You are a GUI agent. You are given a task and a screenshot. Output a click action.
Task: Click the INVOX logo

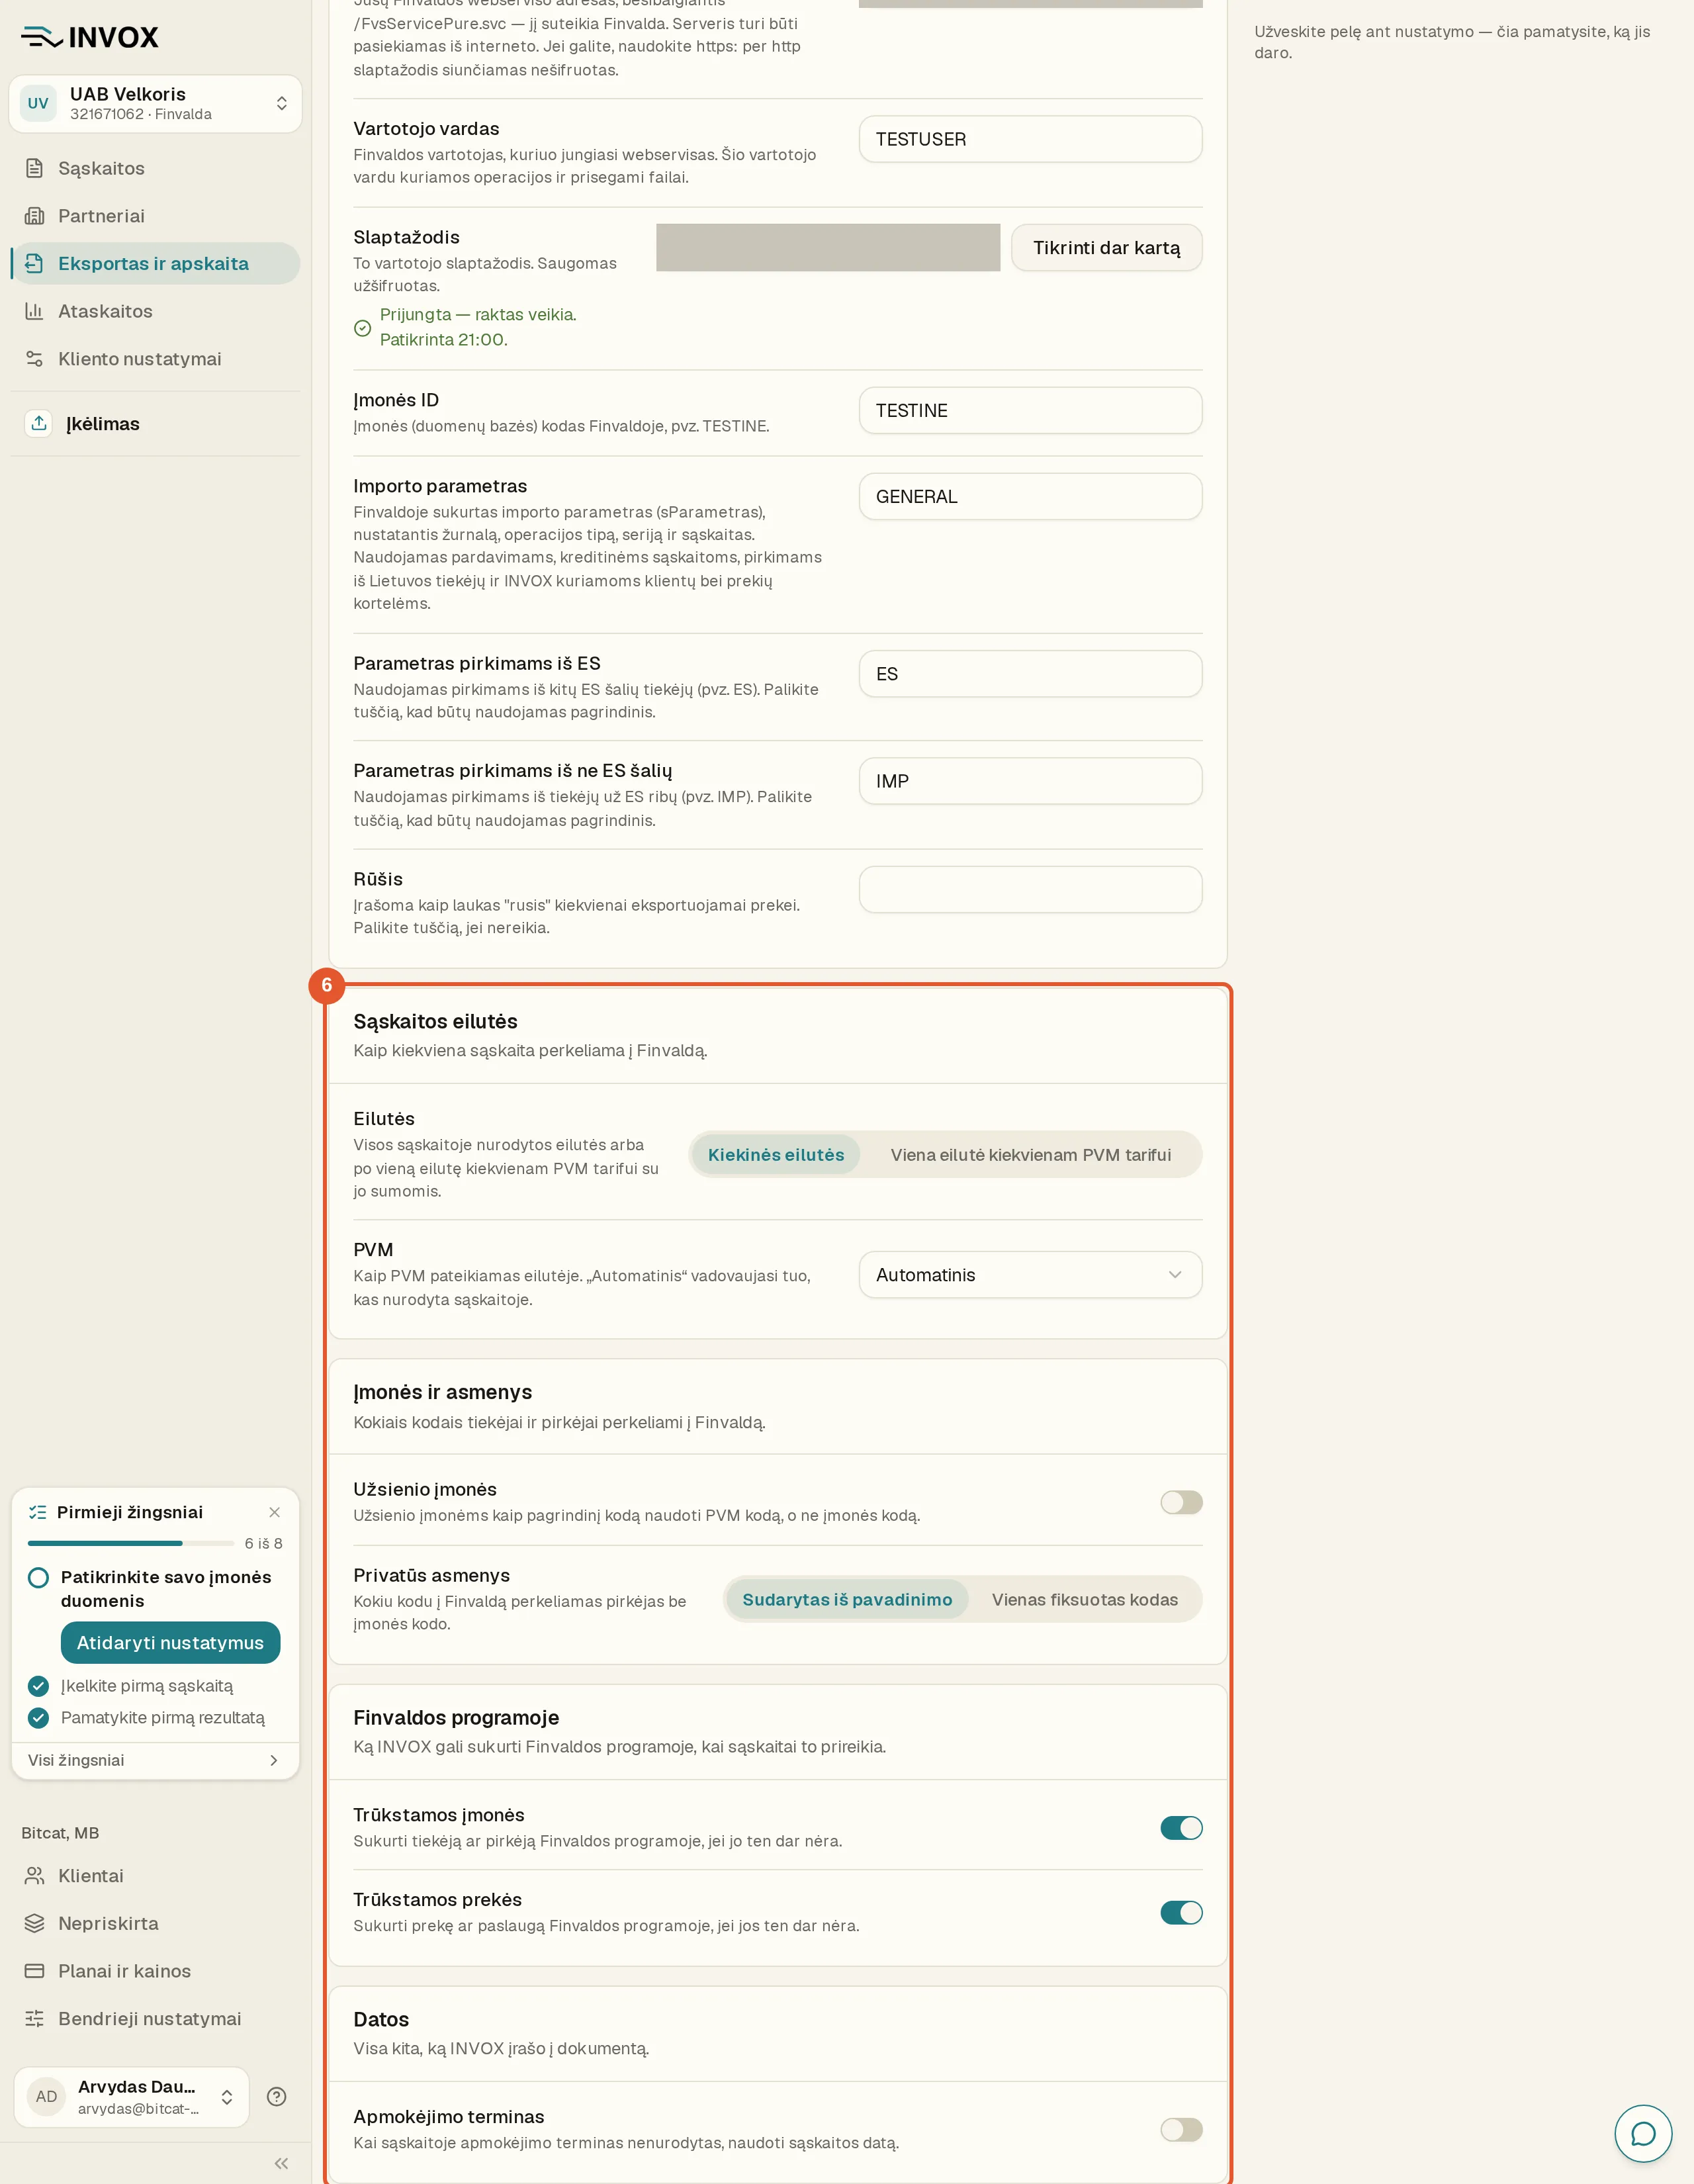(90, 37)
